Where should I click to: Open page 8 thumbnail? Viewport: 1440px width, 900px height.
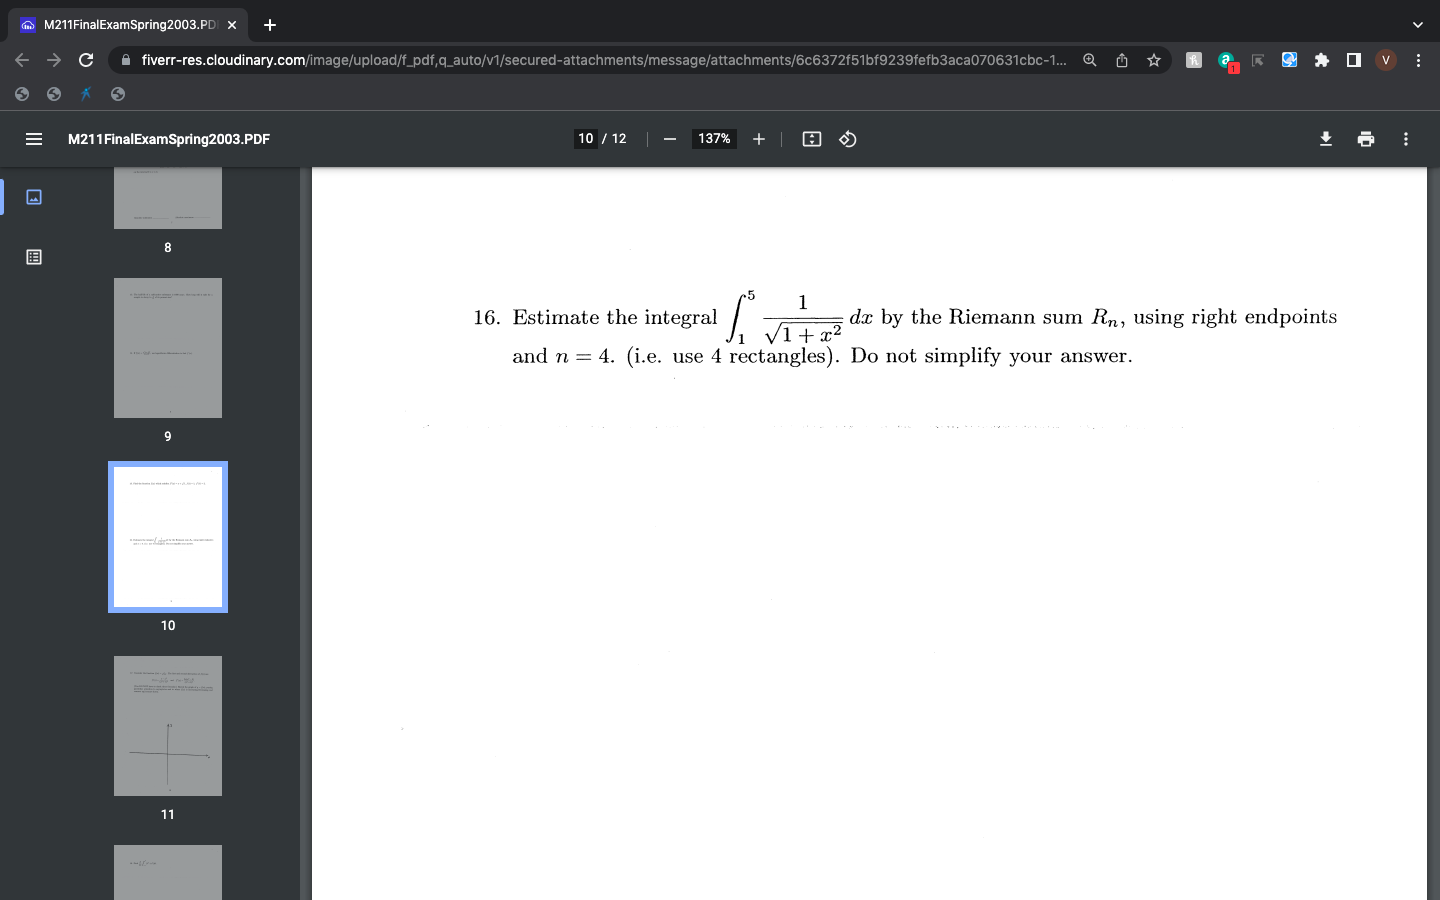coord(168,198)
